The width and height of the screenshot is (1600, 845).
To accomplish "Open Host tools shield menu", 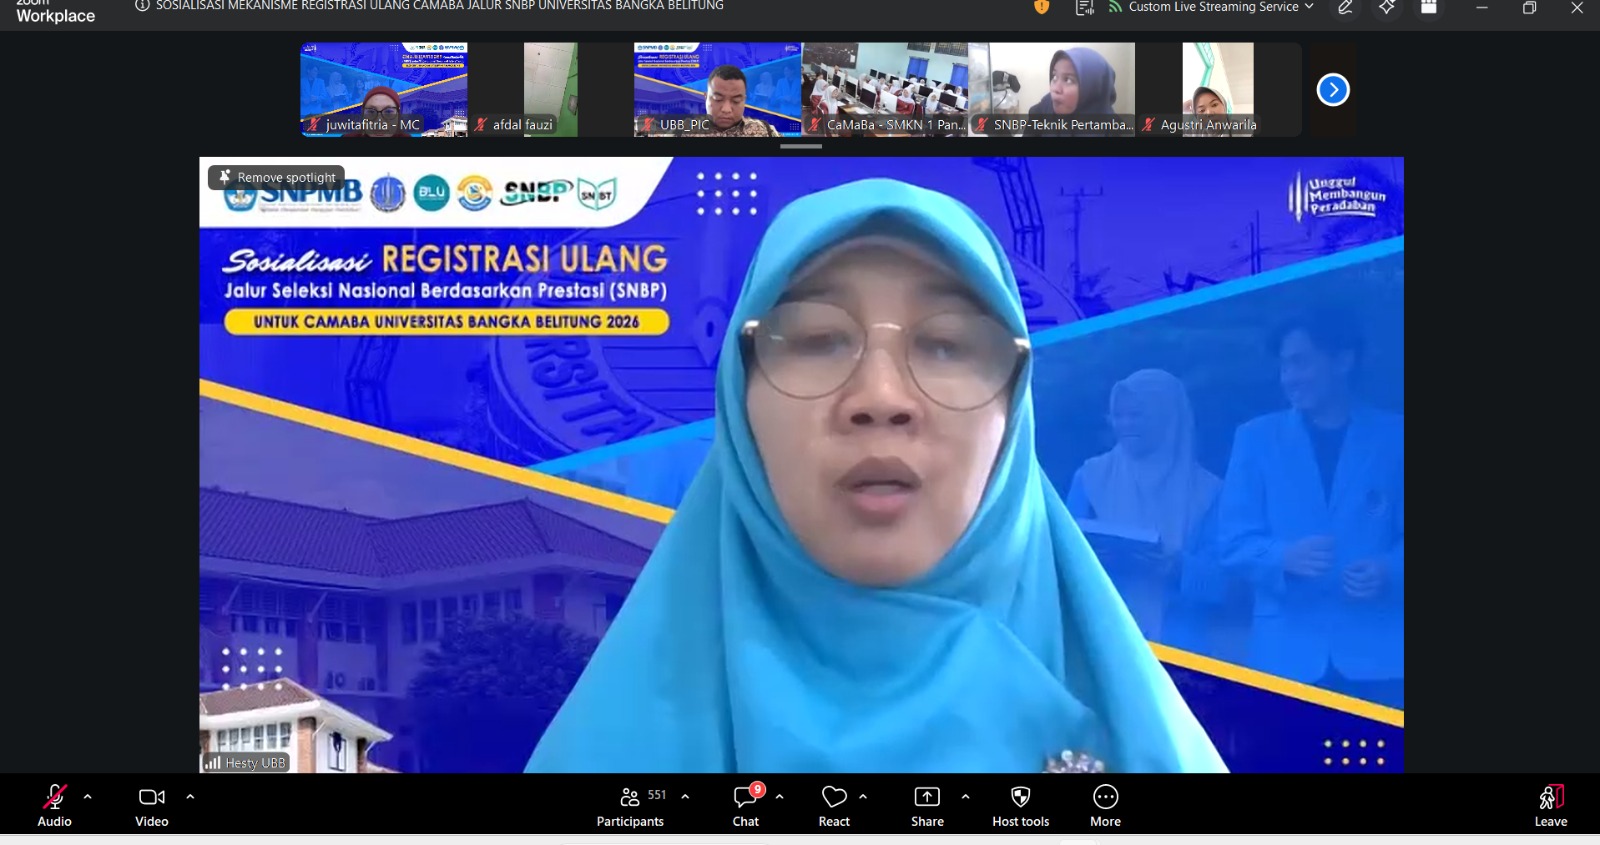I will coord(1020,804).
